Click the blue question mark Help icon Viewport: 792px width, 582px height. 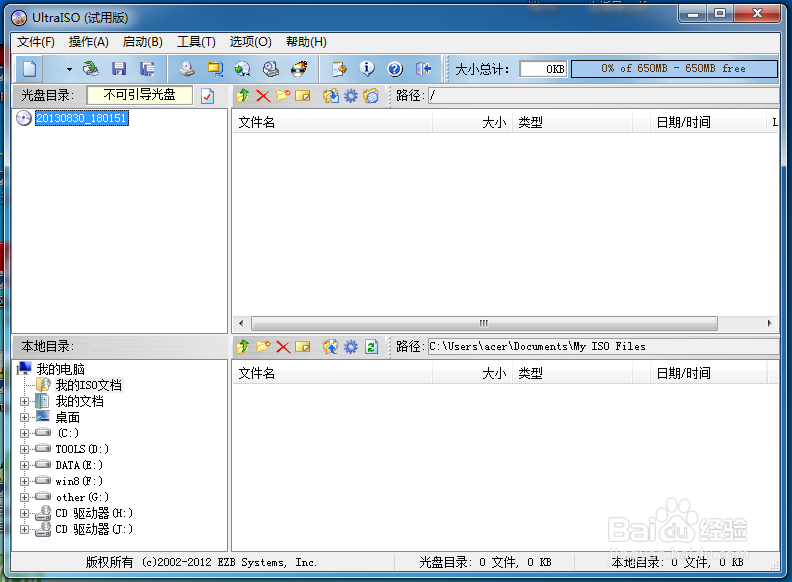395,69
